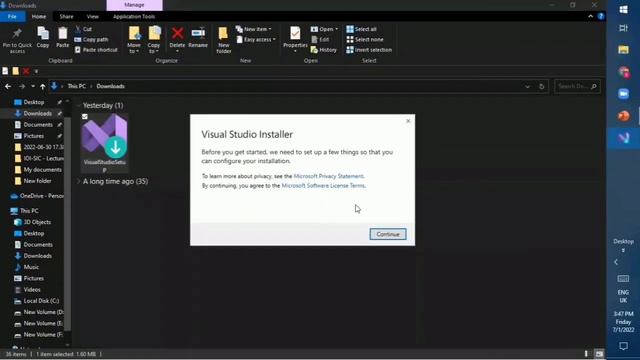Select Local Disk (C:) in navigation pane

pos(37,301)
